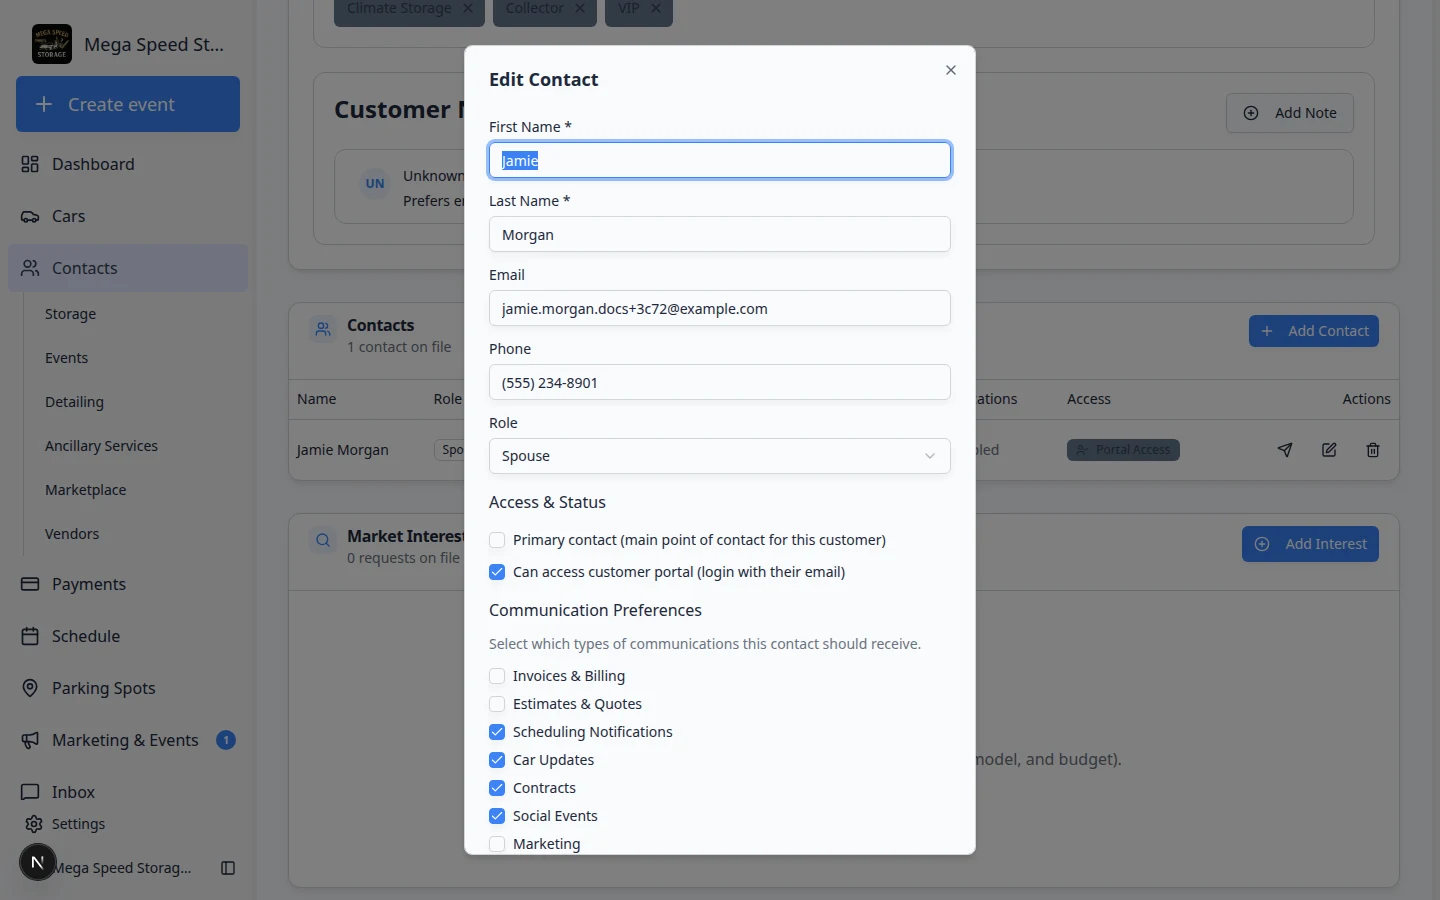Click the Payments card icon

[x=30, y=584]
